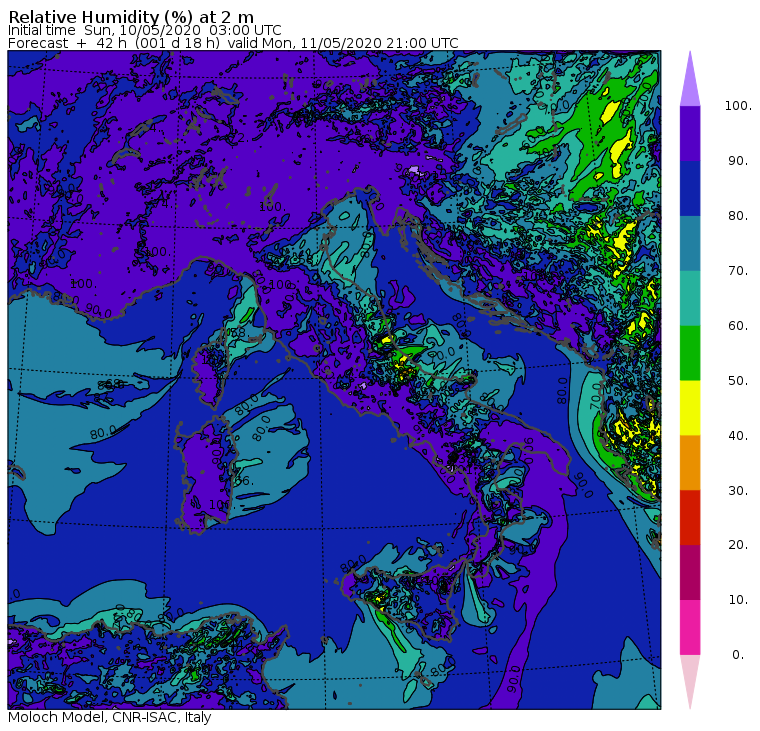Click the steel blue 70–80% legend band
Screen dimensions: 760x731
690,243
